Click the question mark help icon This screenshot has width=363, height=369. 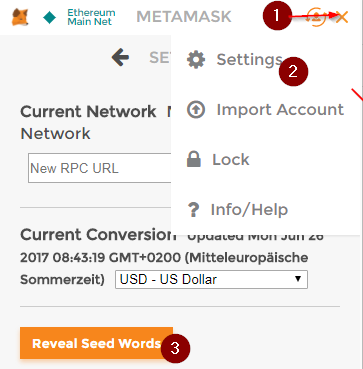point(193,210)
